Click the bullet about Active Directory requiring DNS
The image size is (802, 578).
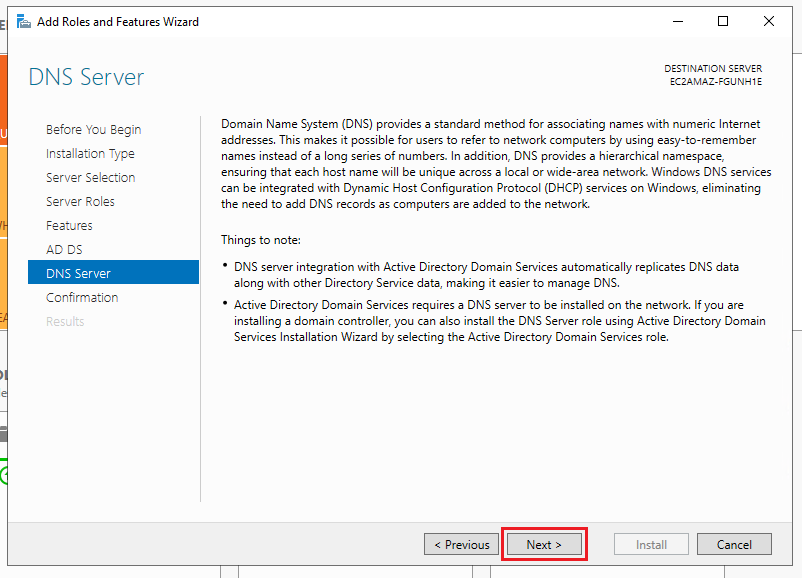[500, 321]
